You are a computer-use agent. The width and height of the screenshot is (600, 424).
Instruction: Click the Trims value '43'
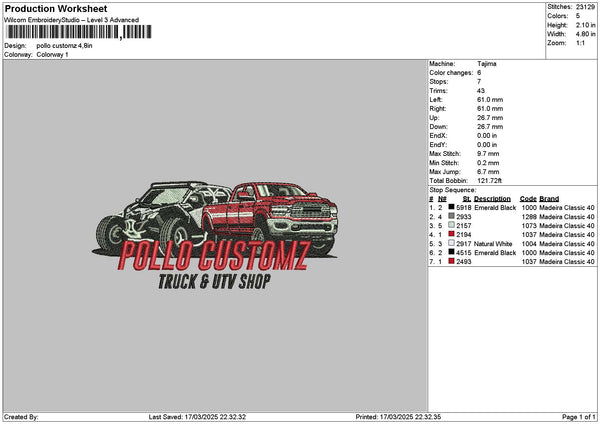coord(481,91)
